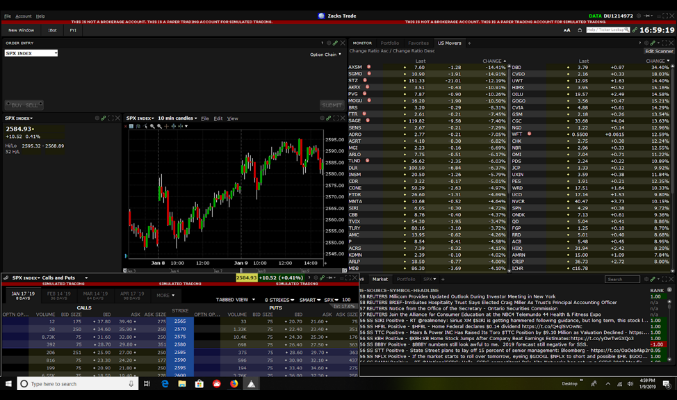Expand SPX INDEX quote panel symbol dropdown

tap(19, 118)
